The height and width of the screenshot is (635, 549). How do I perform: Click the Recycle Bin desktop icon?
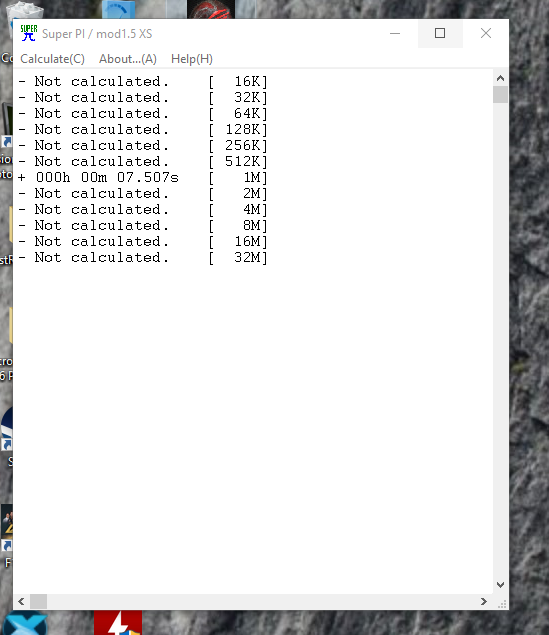point(25,10)
